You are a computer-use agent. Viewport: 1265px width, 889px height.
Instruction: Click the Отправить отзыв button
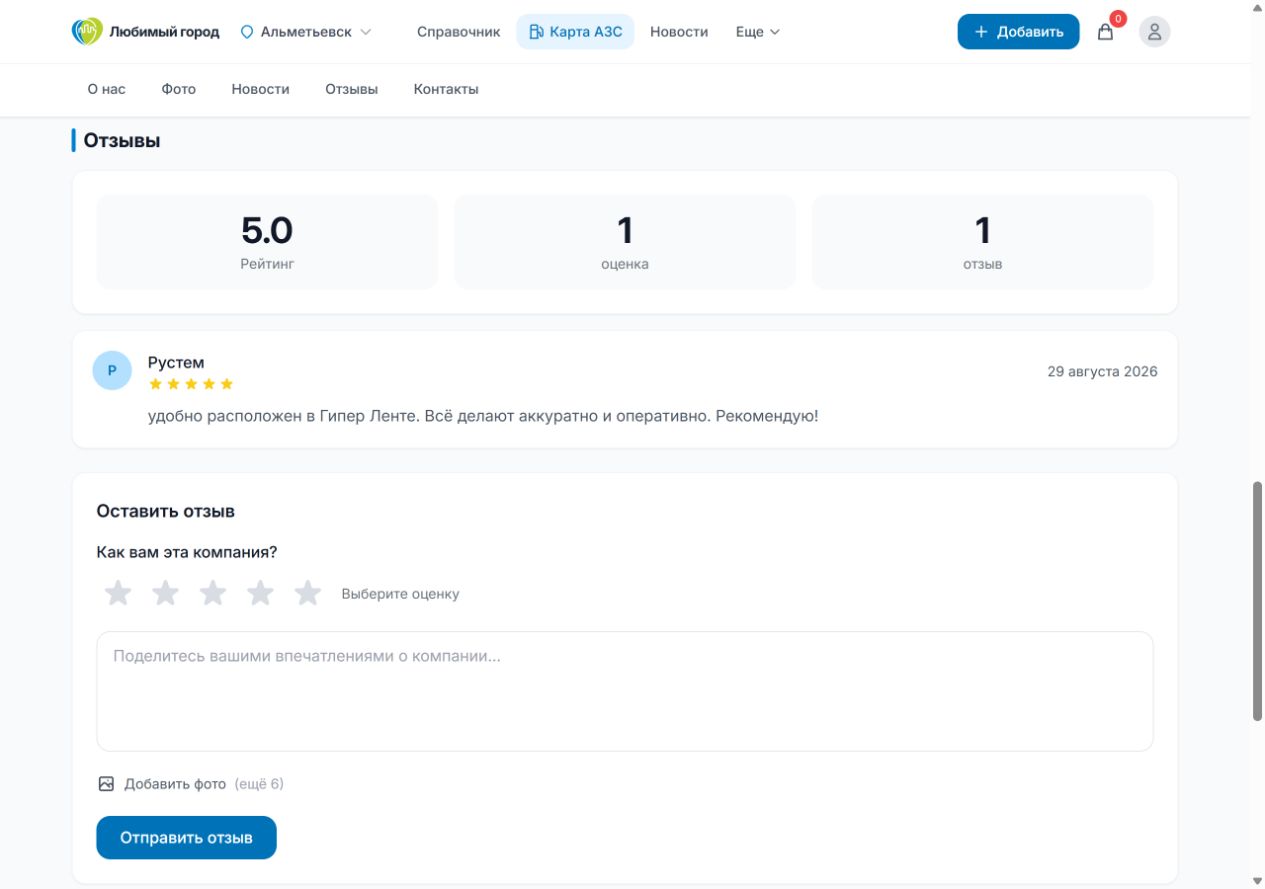(x=186, y=837)
